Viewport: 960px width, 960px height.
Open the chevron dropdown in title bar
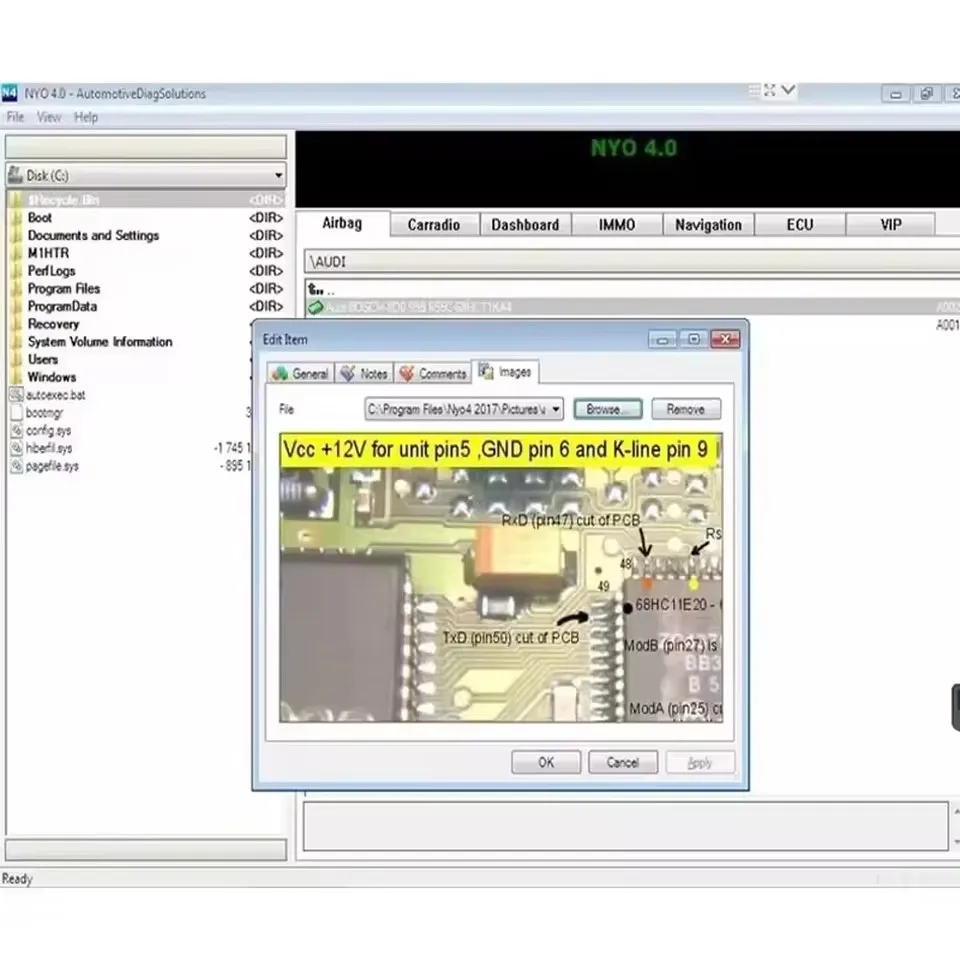click(789, 90)
